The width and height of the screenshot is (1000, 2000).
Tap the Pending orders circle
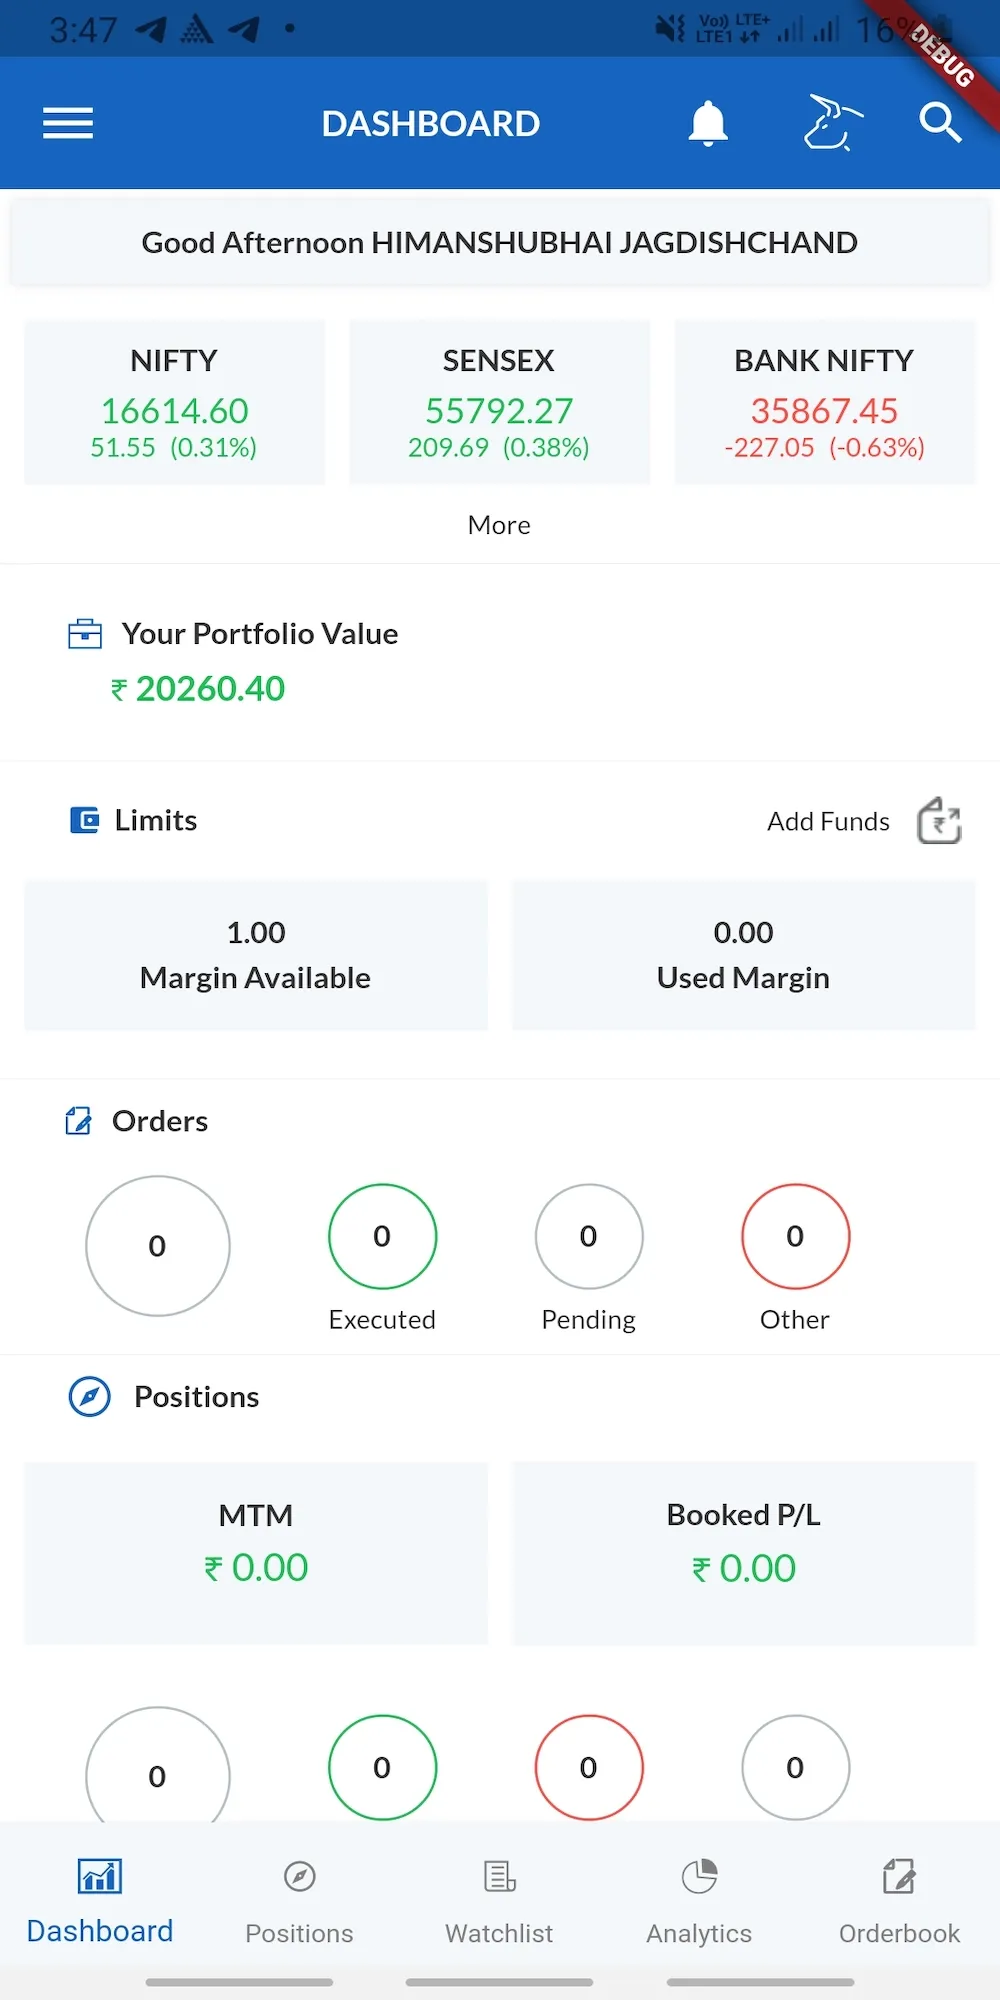(588, 1237)
